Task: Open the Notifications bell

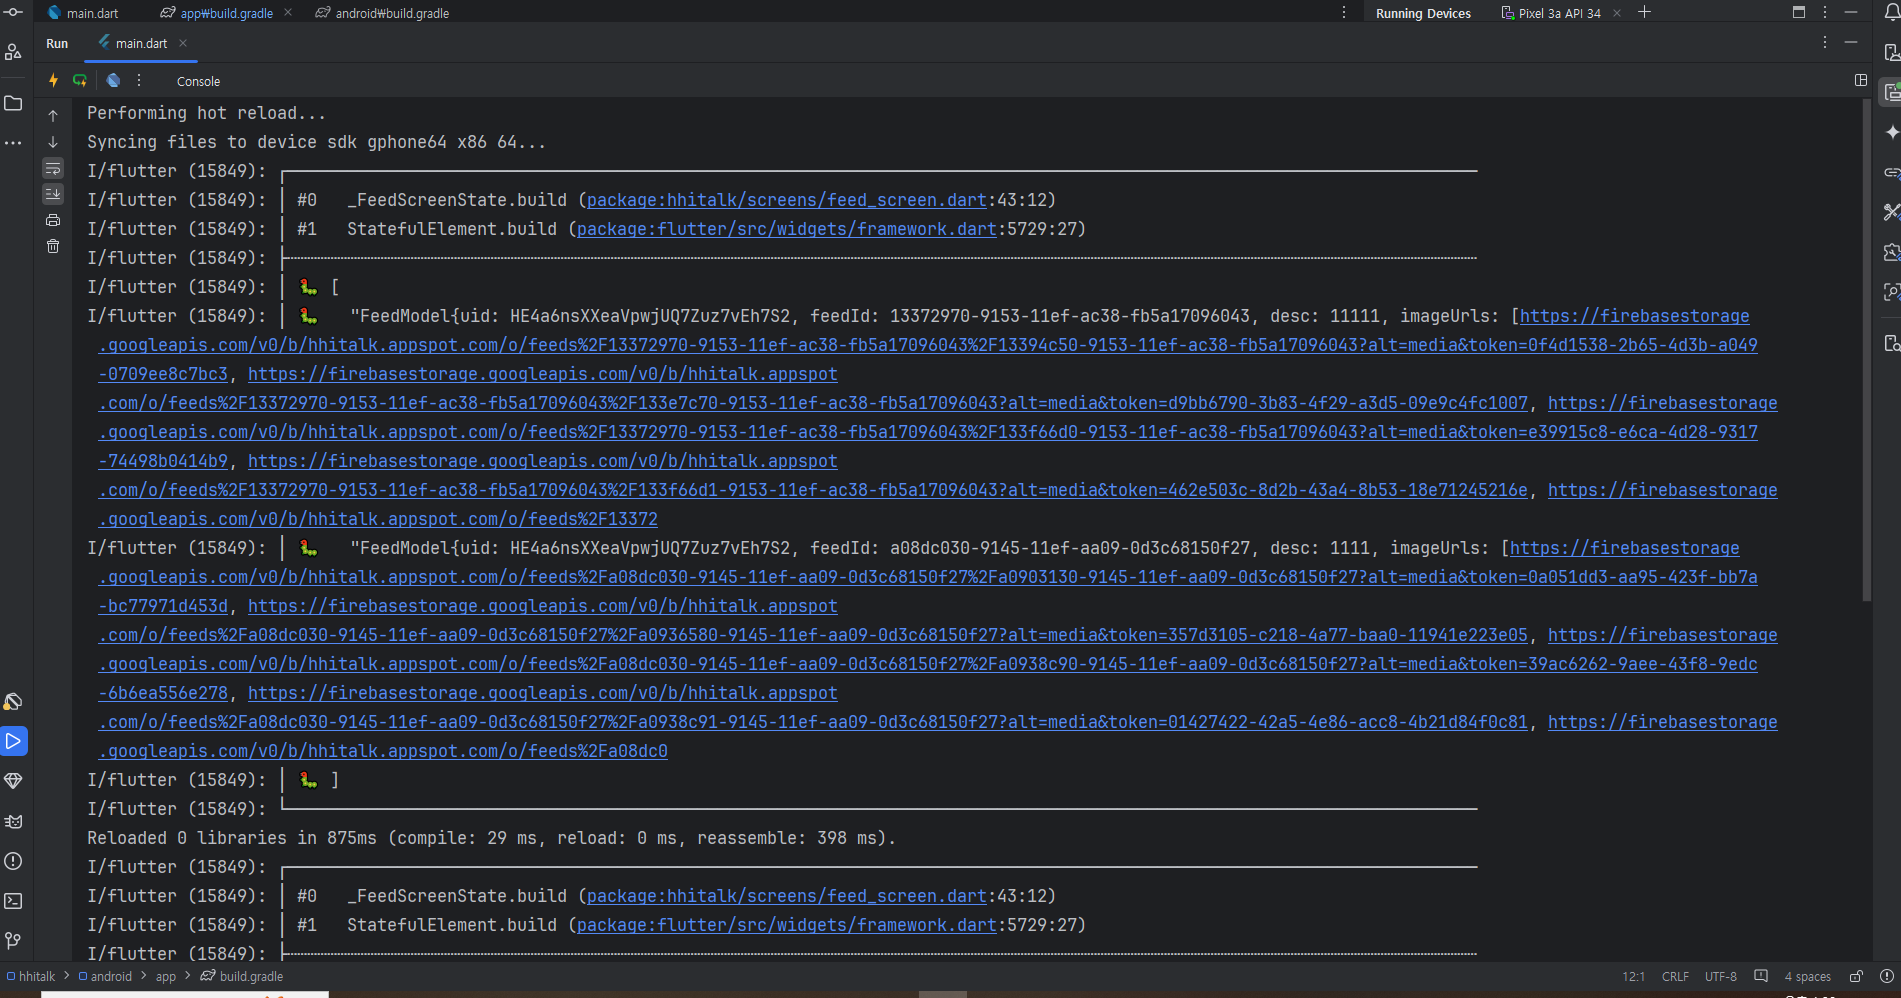Action: point(1891,12)
